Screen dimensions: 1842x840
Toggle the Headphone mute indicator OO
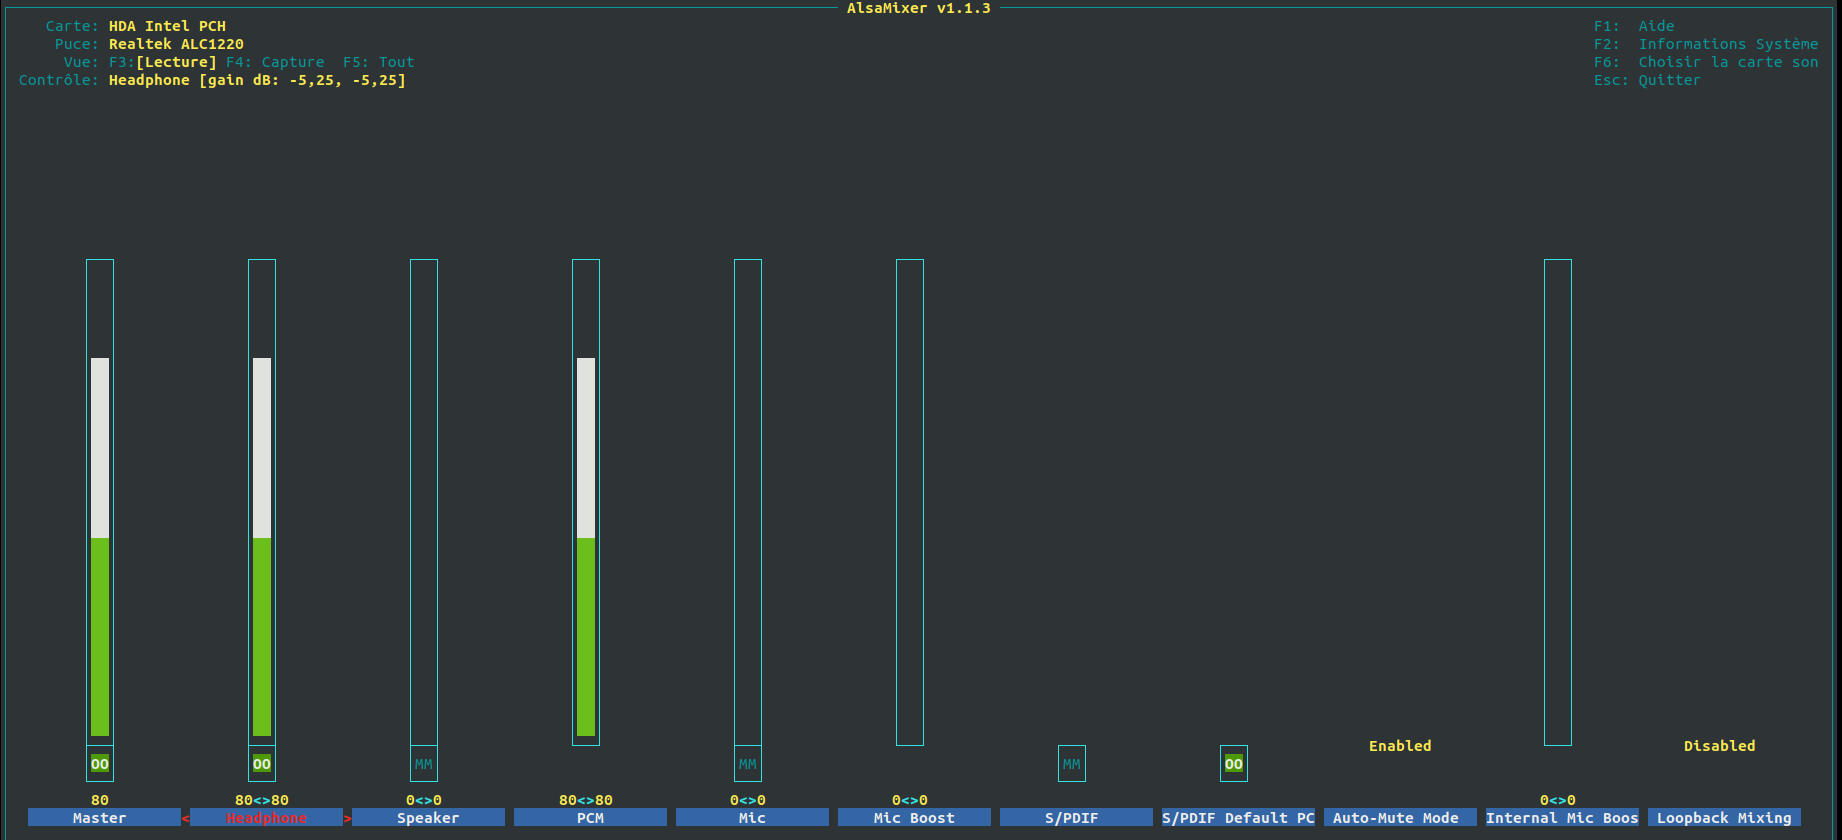pos(262,764)
